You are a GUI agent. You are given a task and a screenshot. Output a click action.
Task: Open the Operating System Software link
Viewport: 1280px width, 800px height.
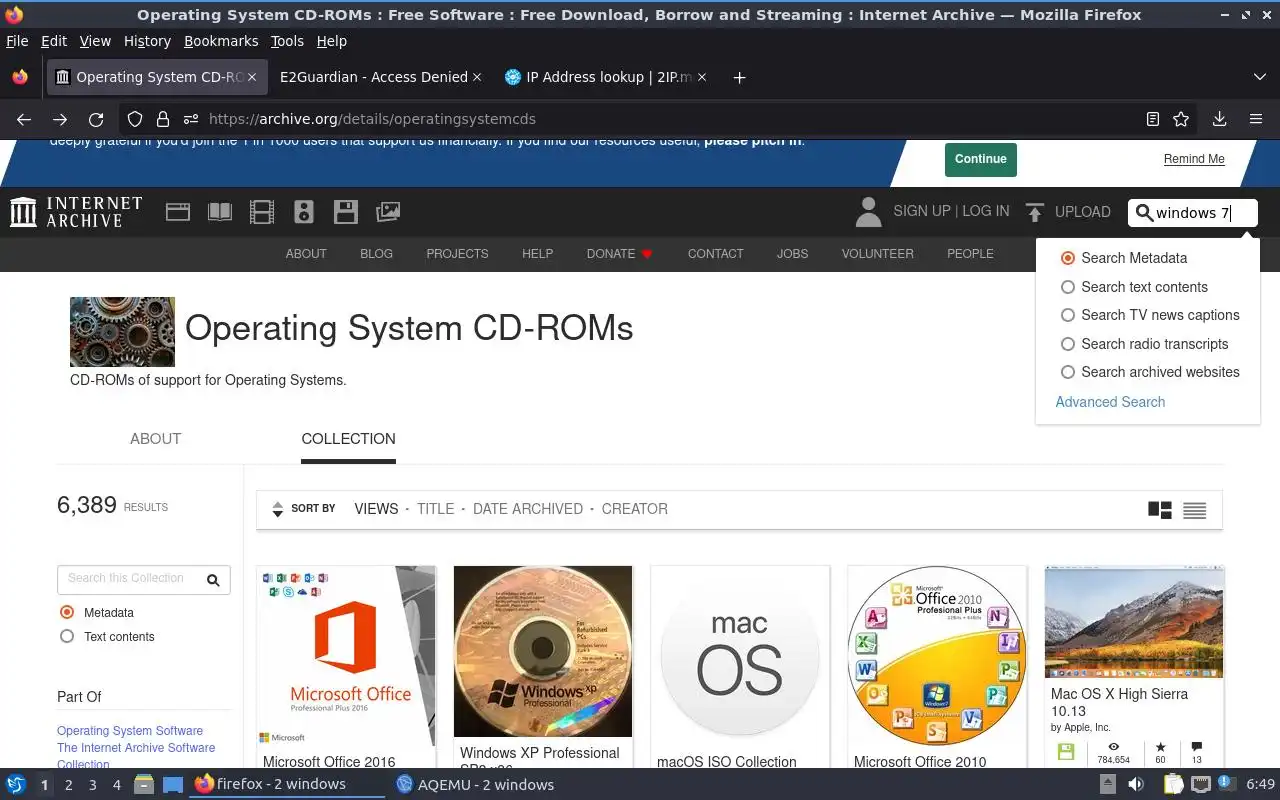[x=130, y=731]
